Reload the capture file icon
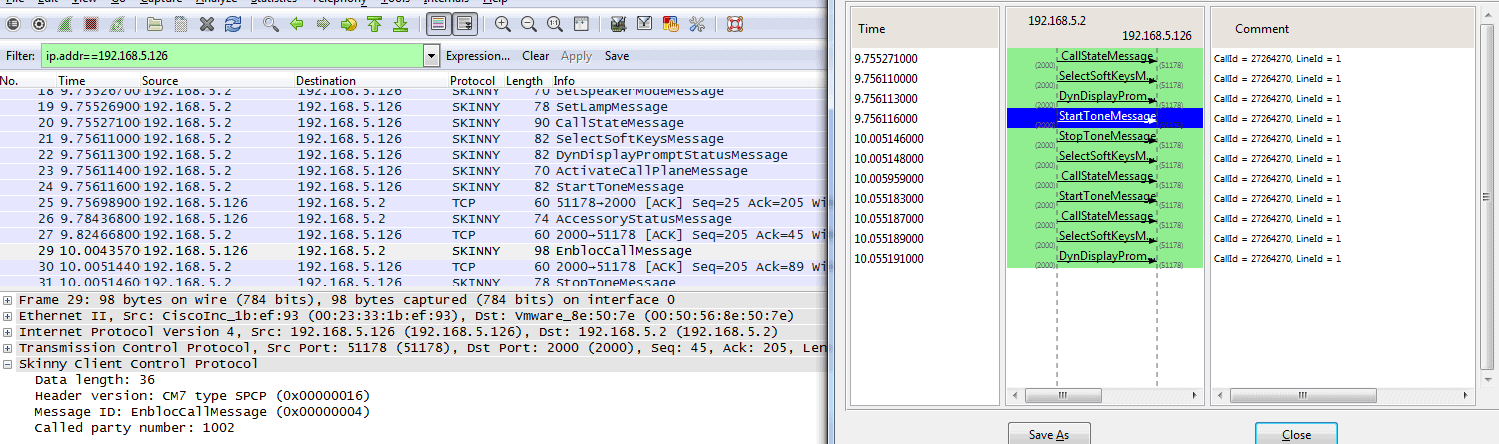Screen dimensions: 1499x444 click(x=233, y=23)
